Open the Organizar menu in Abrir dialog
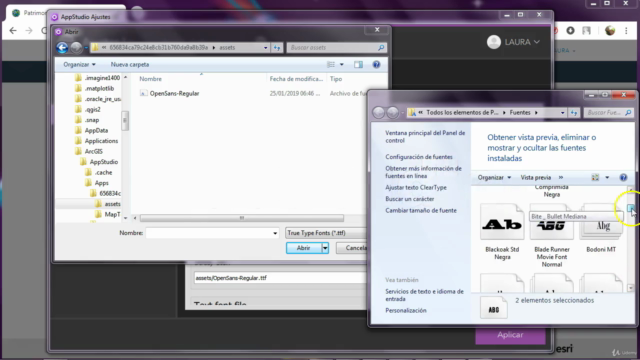The image size is (640, 360). coord(79,64)
